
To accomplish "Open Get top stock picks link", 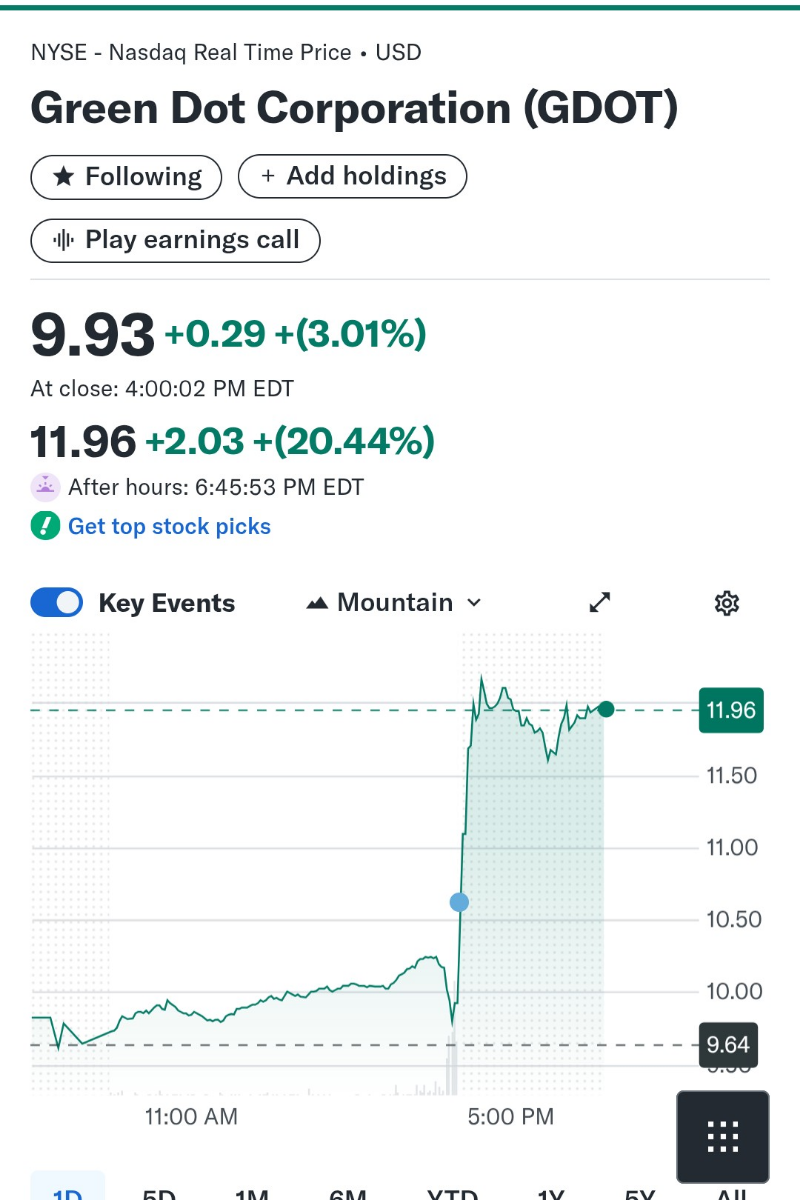I will pos(169,526).
